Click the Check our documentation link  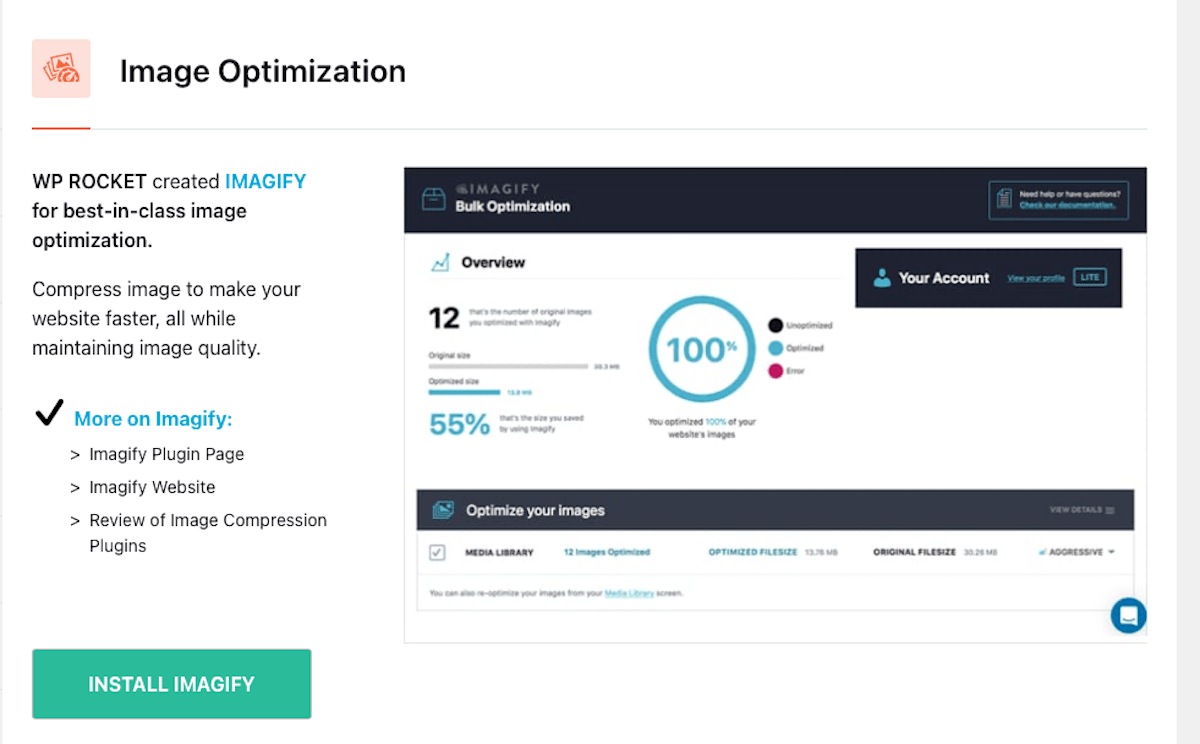coord(1067,205)
